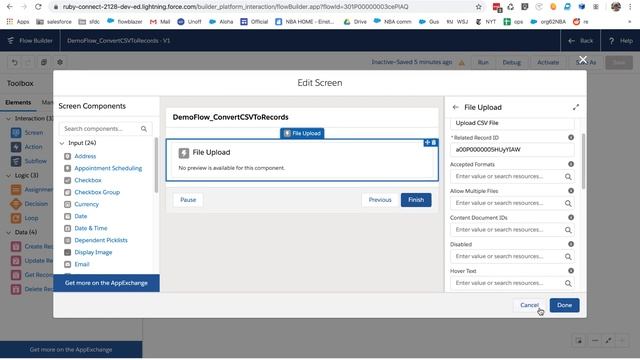Click the Content Document IDs info icon
This screenshot has height=360, width=640.
coord(571,218)
